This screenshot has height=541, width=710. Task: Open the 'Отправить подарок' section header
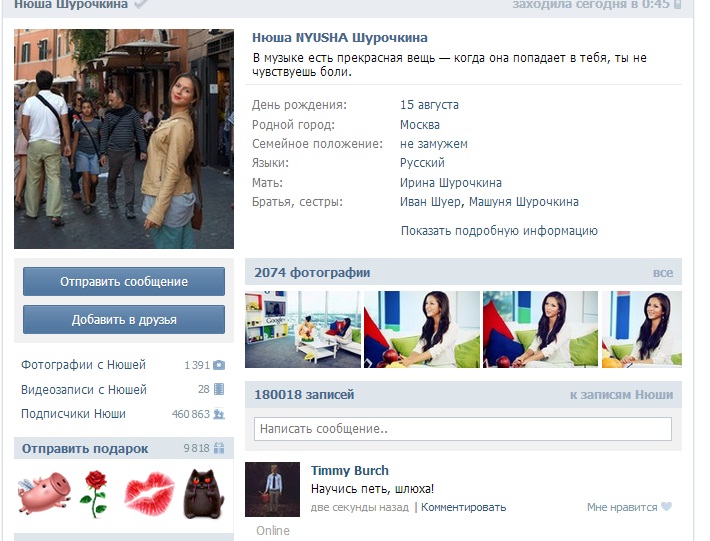pos(85,448)
